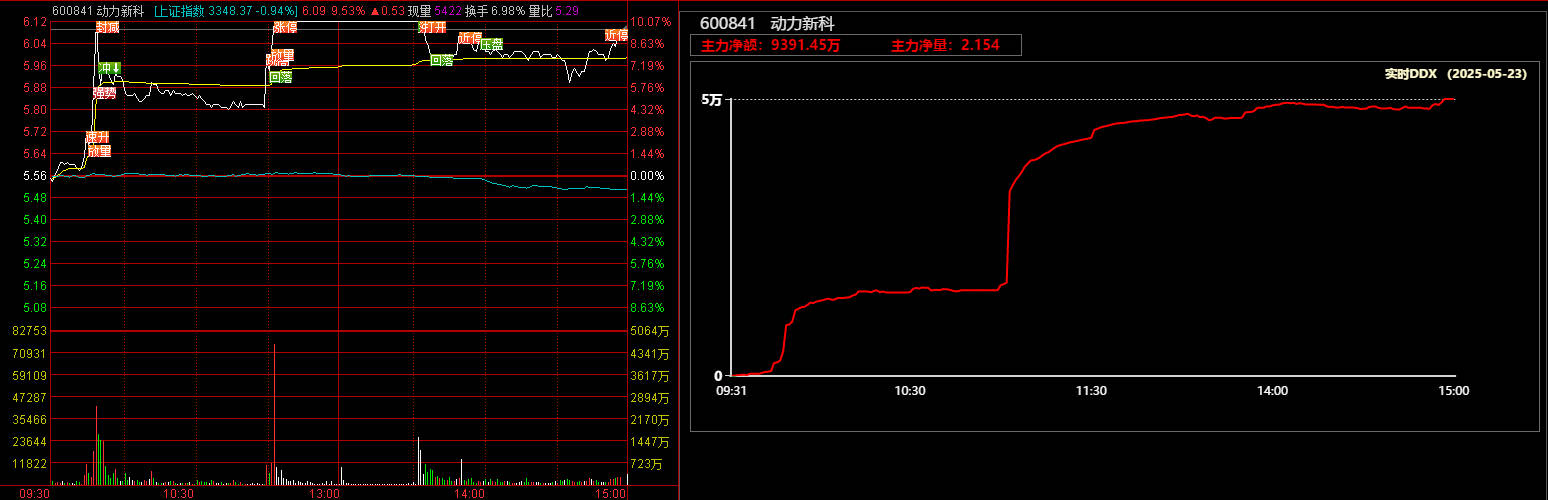Open the 速升 marker tag
The width and height of the screenshot is (1548, 500).
[98, 137]
